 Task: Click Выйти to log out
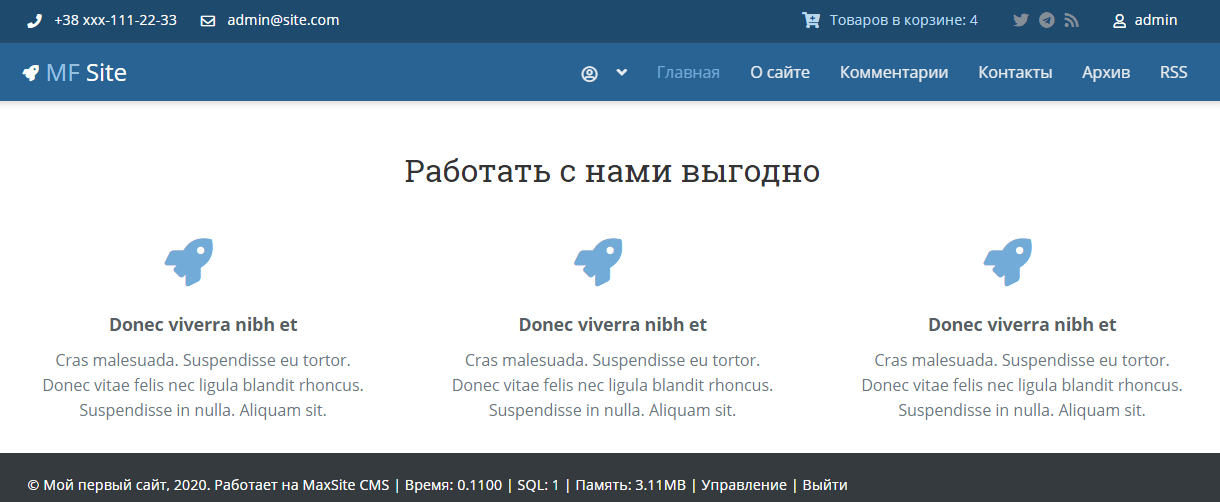click(x=825, y=485)
